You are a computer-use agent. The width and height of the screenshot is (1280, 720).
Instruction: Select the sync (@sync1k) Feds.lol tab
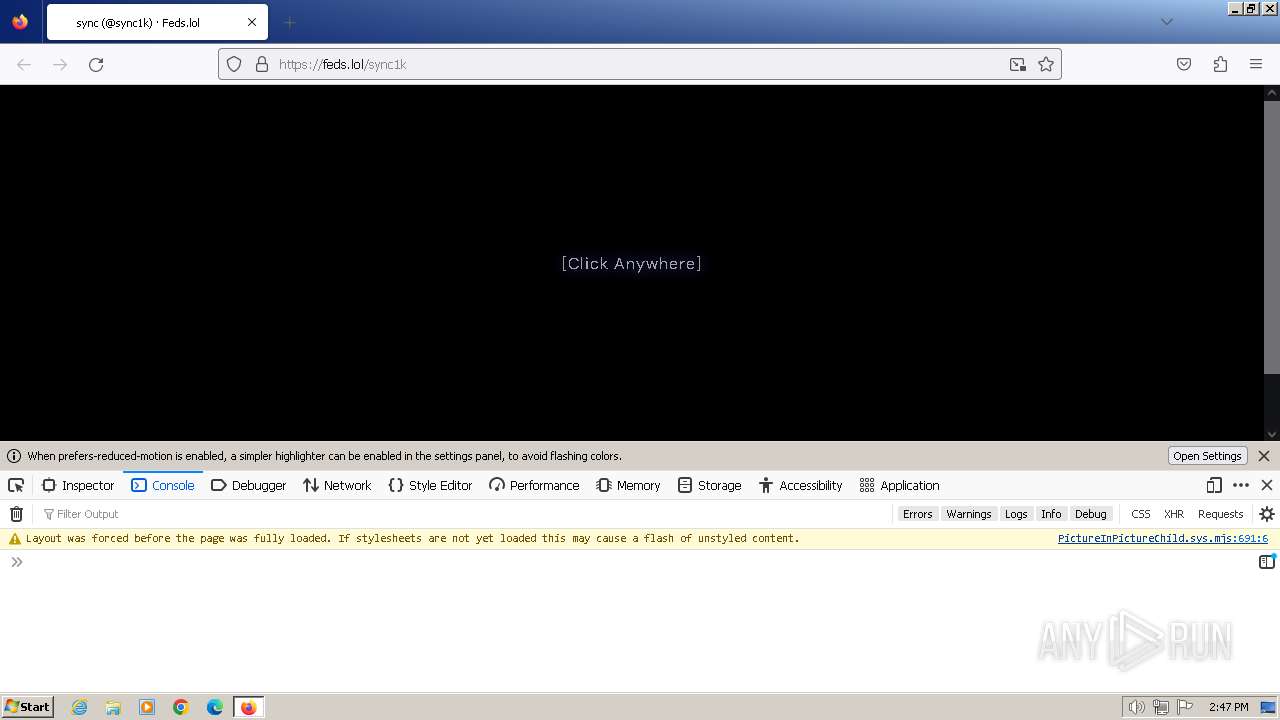[157, 22]
